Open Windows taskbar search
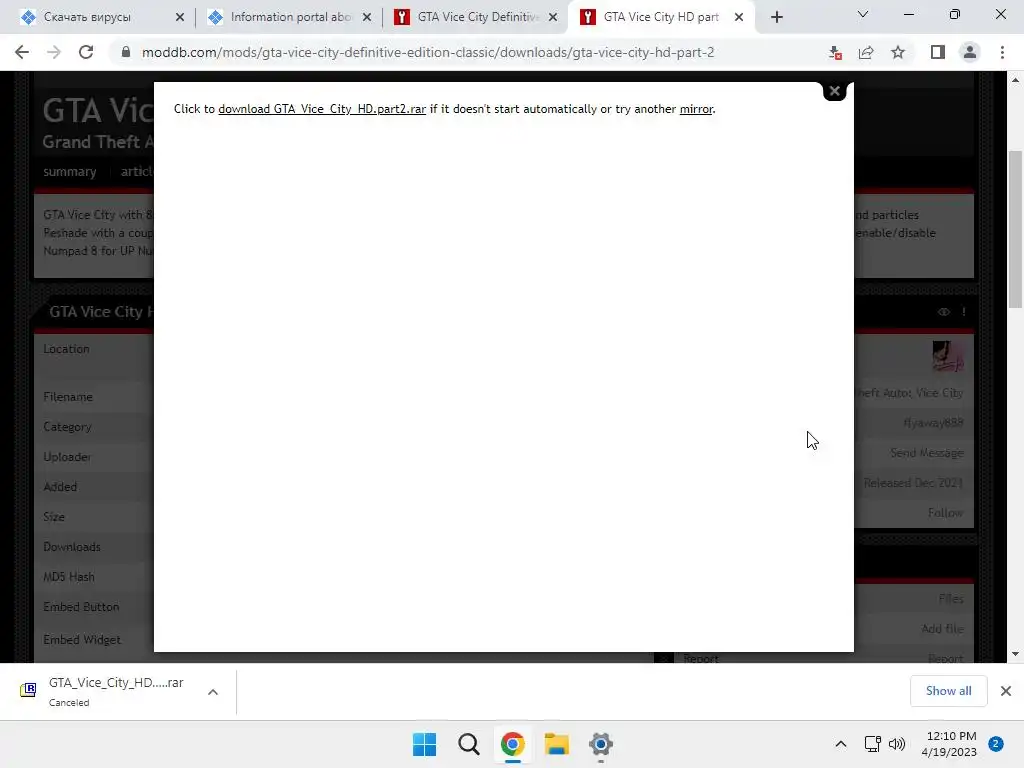This screenshot has height=768, width=1024. point(468,744)
